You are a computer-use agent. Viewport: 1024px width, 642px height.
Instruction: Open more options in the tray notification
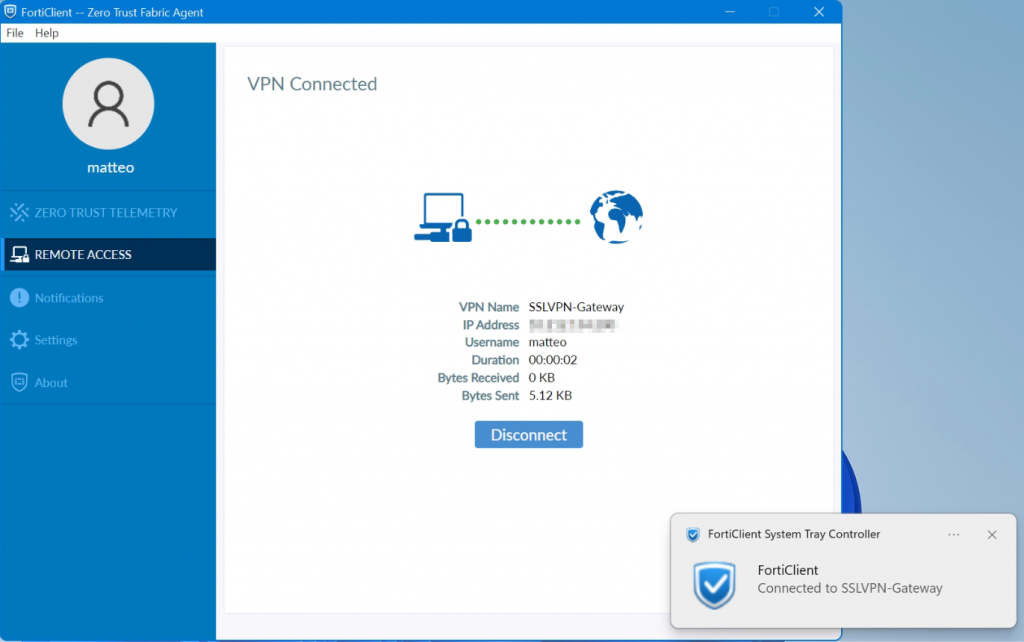click(953, 534)
